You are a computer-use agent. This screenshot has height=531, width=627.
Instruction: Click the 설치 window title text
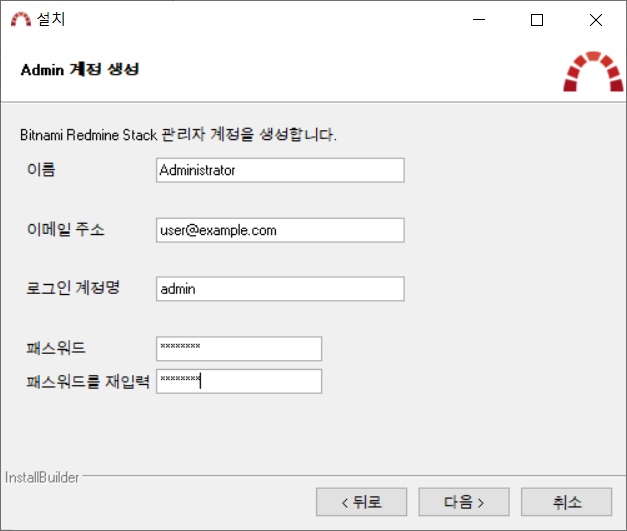point(51,19)
